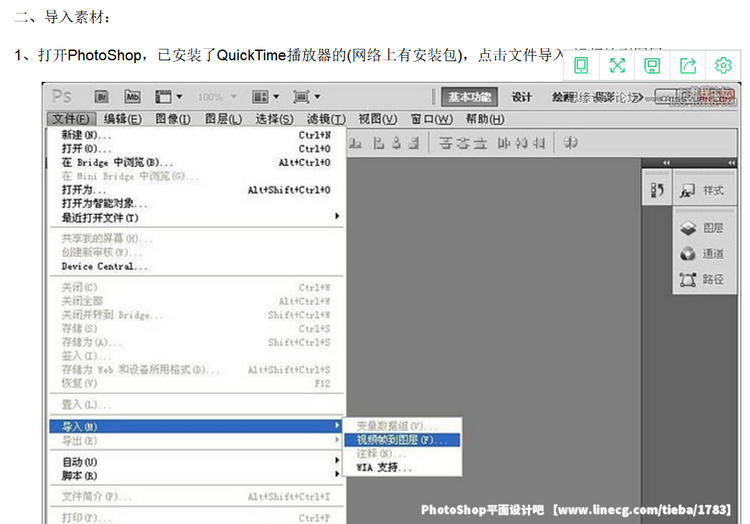Open the 图层(L) menu

pyautogui.click(x=223, y=119)
